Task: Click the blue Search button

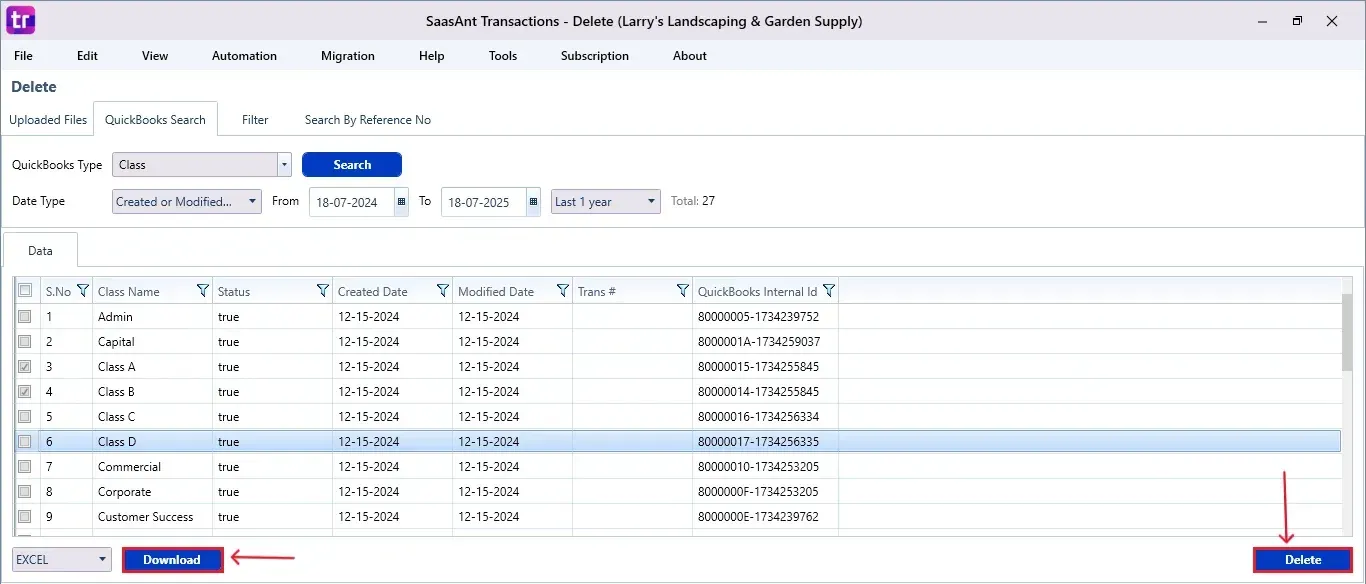Action: click(352, 165)
